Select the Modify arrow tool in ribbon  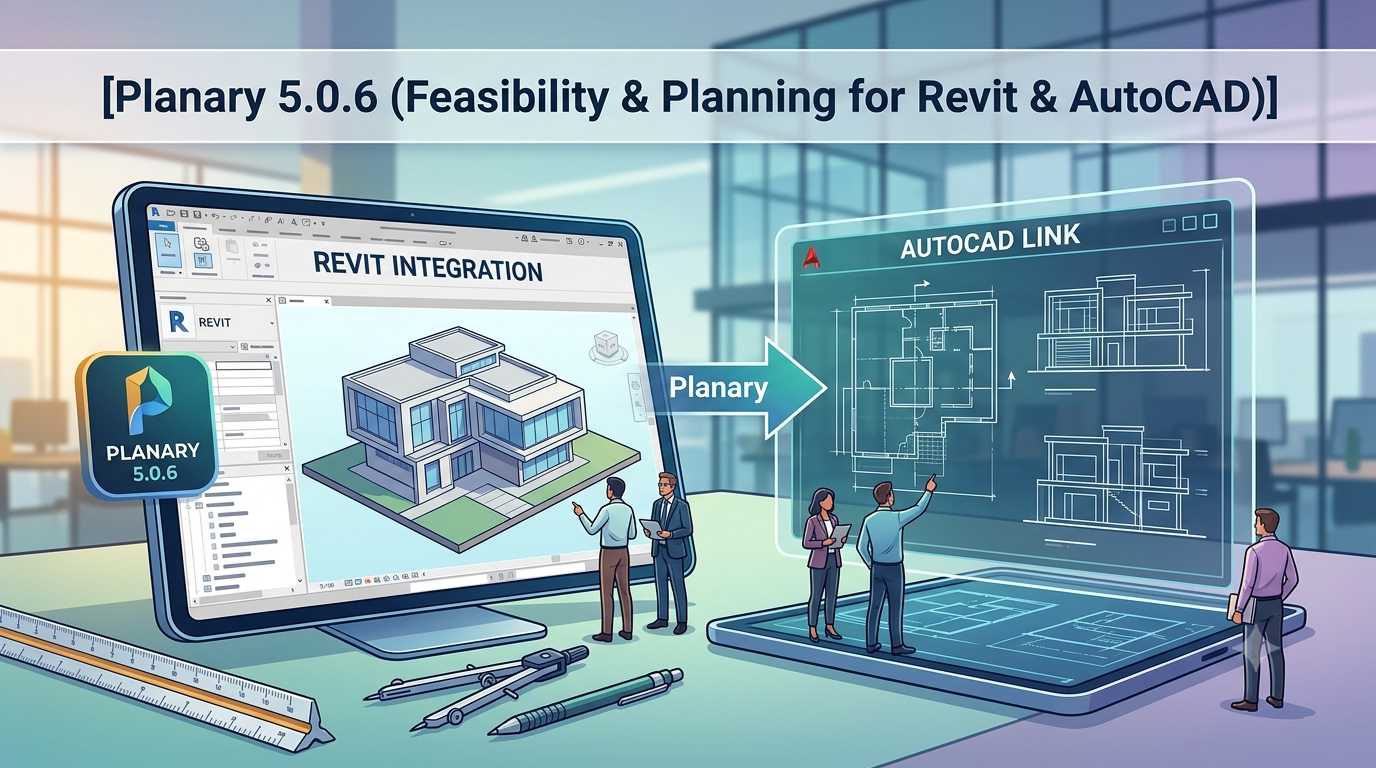pyautogui.click(x=168, y=250)
